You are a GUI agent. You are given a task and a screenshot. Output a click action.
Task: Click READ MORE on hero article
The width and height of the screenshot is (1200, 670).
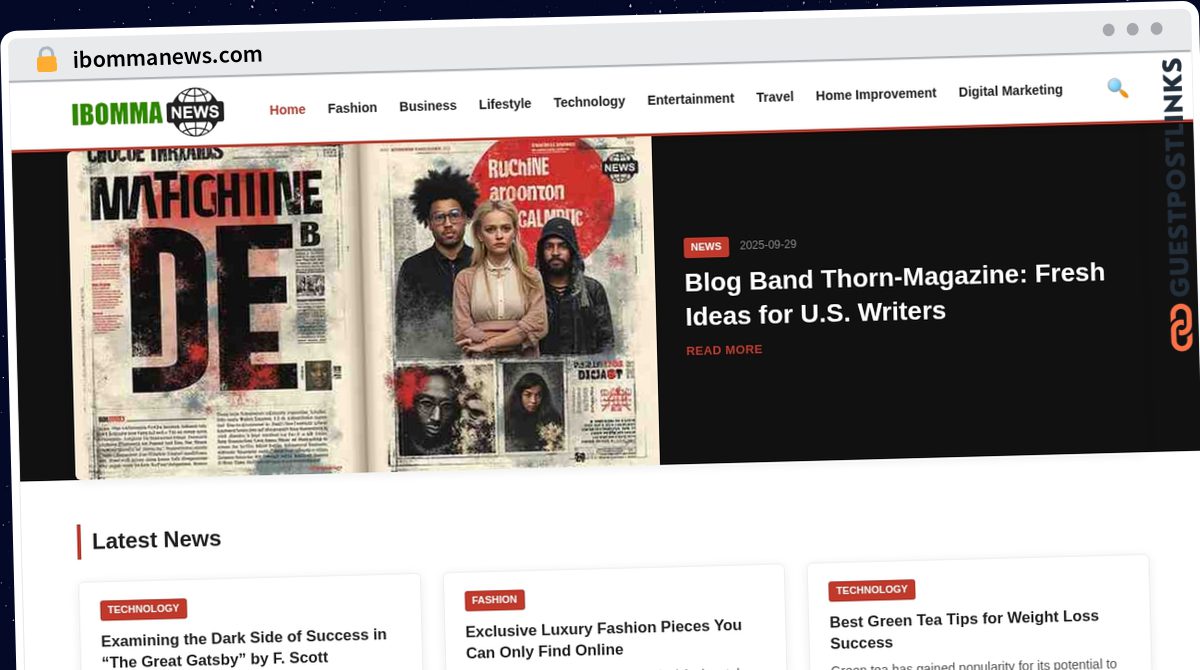pyautogui.click(x=724, y=350)
